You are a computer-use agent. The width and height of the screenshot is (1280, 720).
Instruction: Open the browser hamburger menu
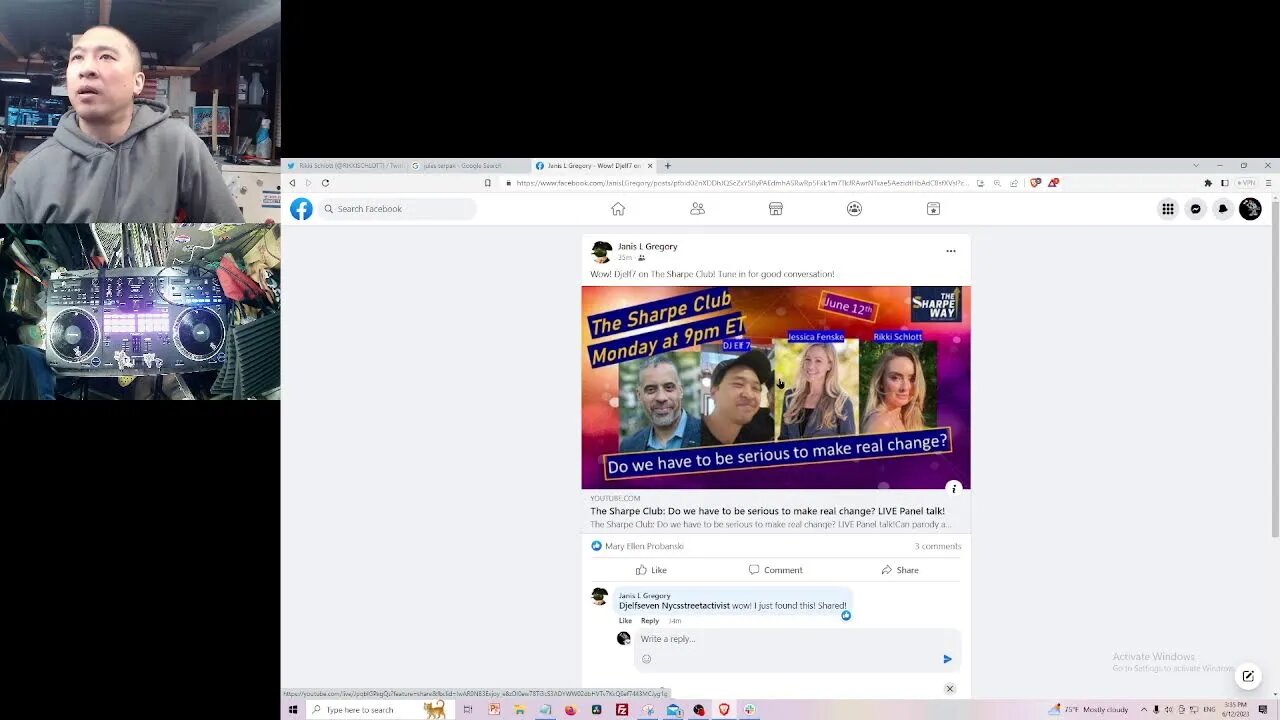click(1268, 183)
